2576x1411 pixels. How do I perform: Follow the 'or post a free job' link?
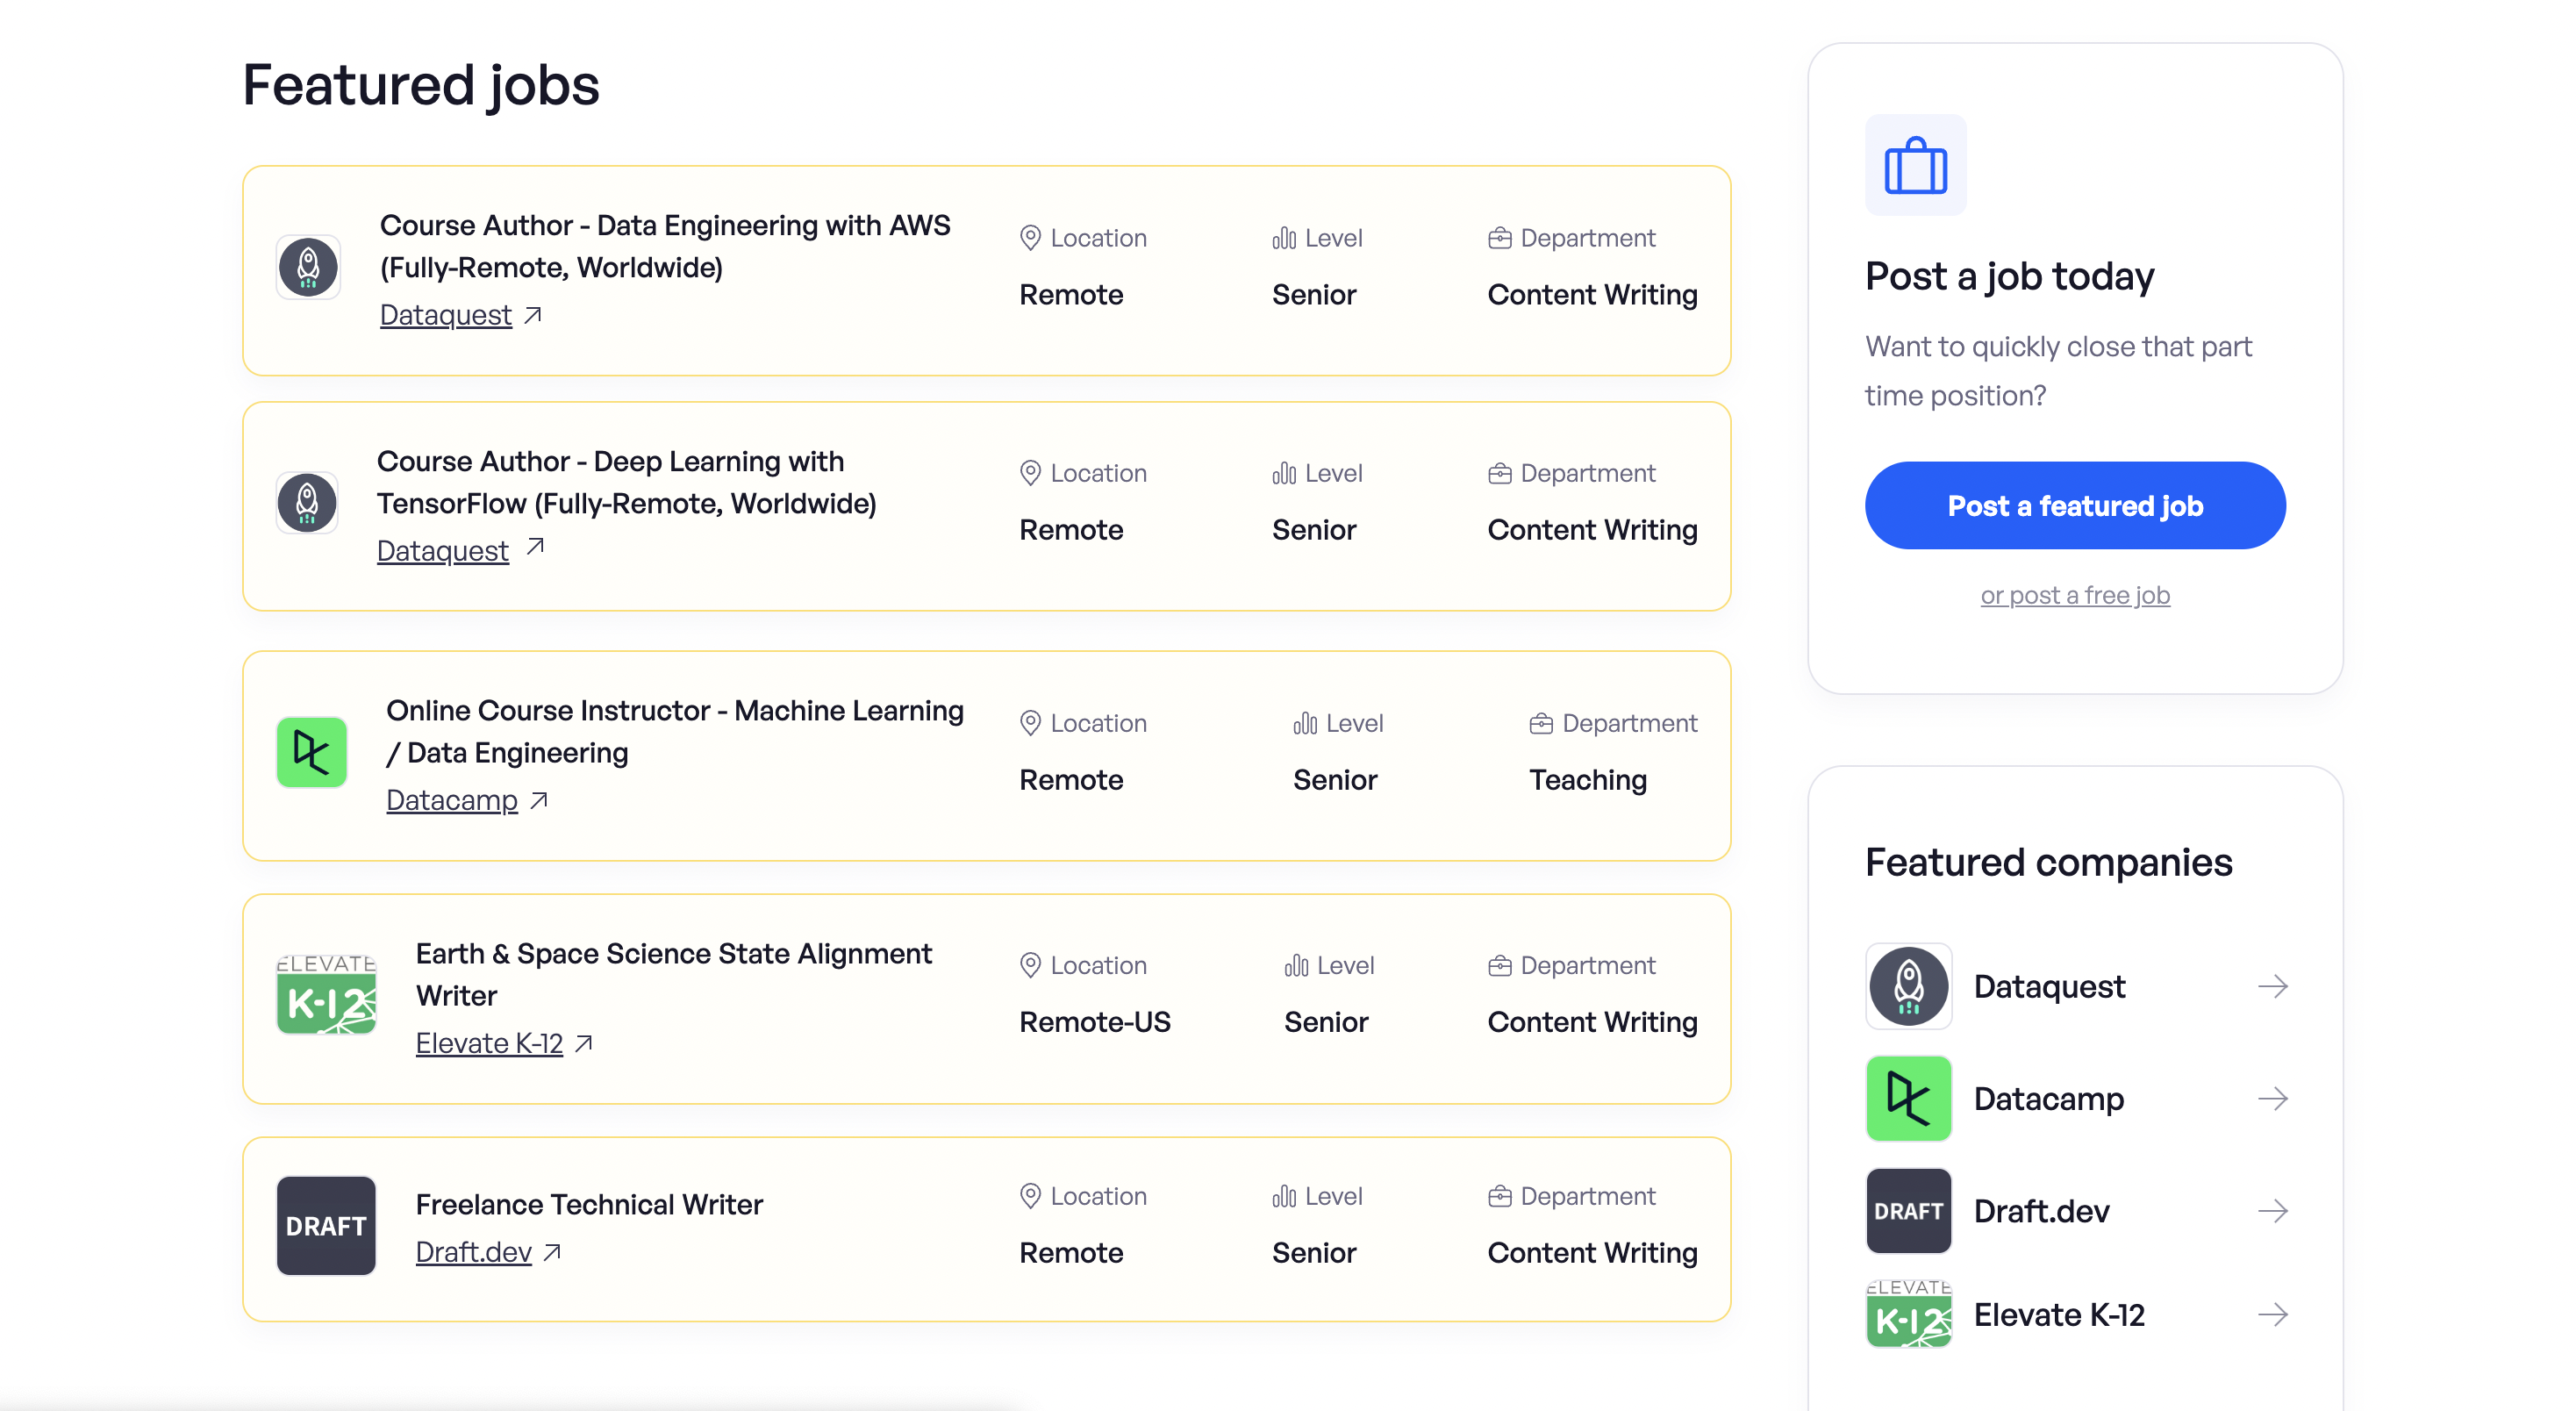[x=2074, y=595]
